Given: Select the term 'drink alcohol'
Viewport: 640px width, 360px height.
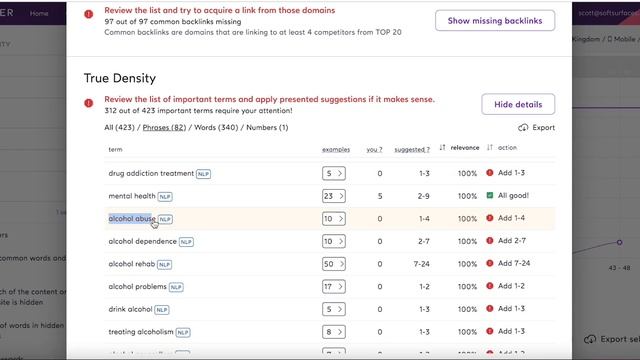Looking at the screenshot, I should tap(130, 309).
